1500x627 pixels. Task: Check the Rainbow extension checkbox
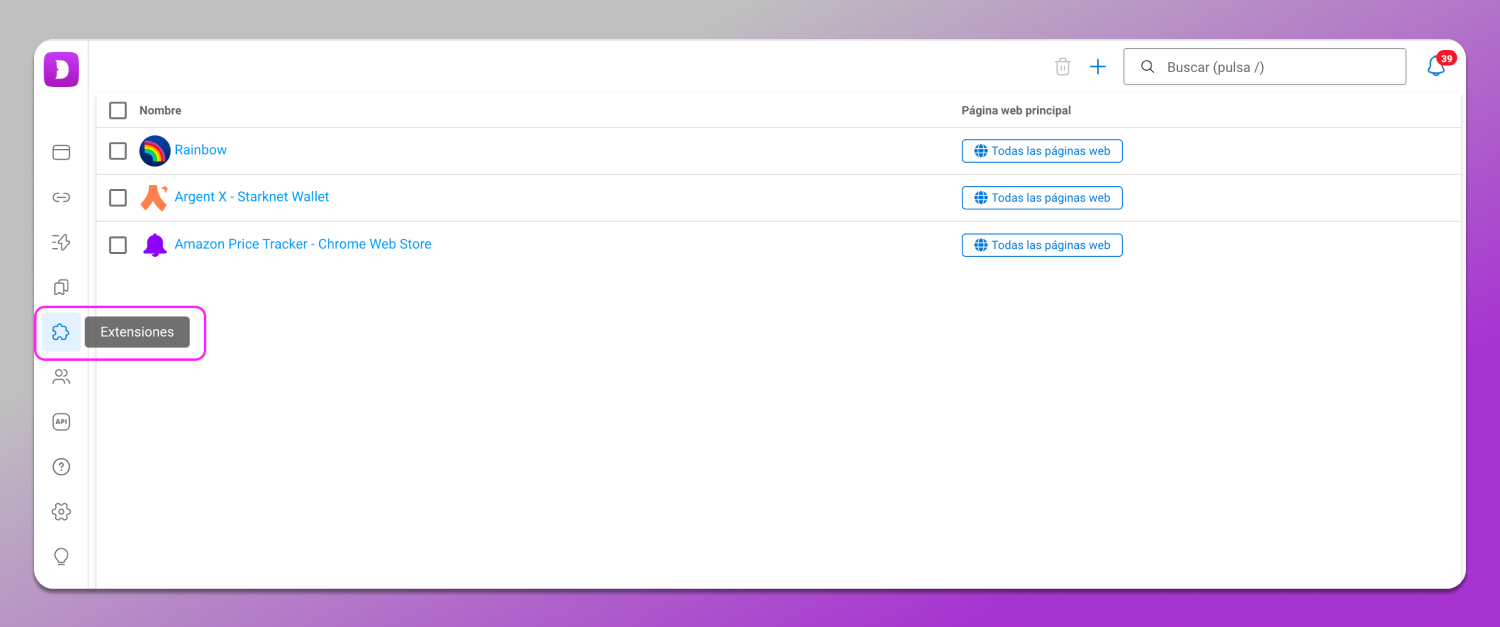pyautogui.click(x=118, y=151)
